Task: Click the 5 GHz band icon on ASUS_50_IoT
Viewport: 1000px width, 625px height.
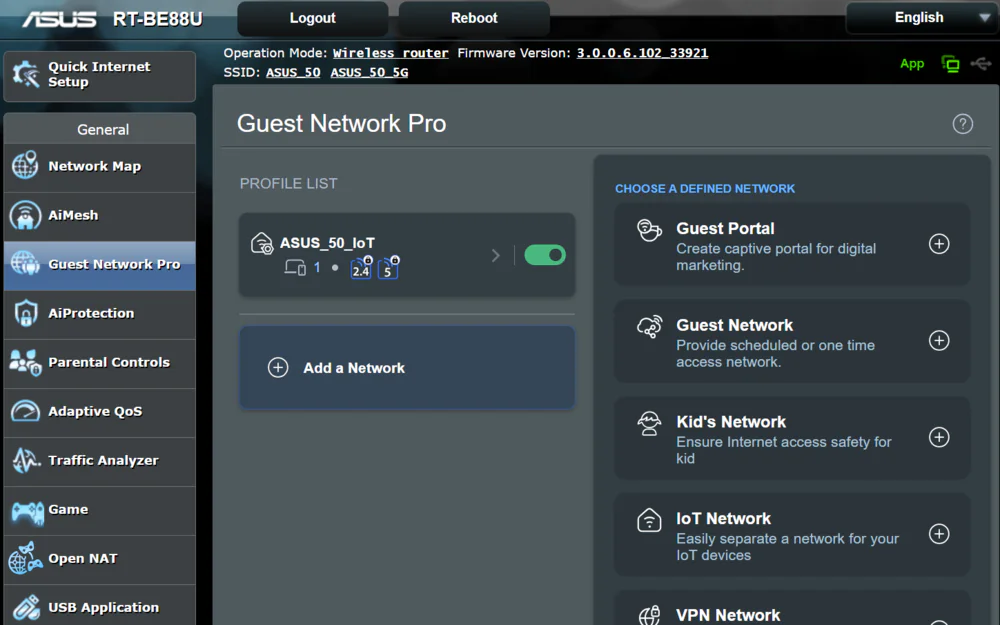Action: [x=388, y=268]
